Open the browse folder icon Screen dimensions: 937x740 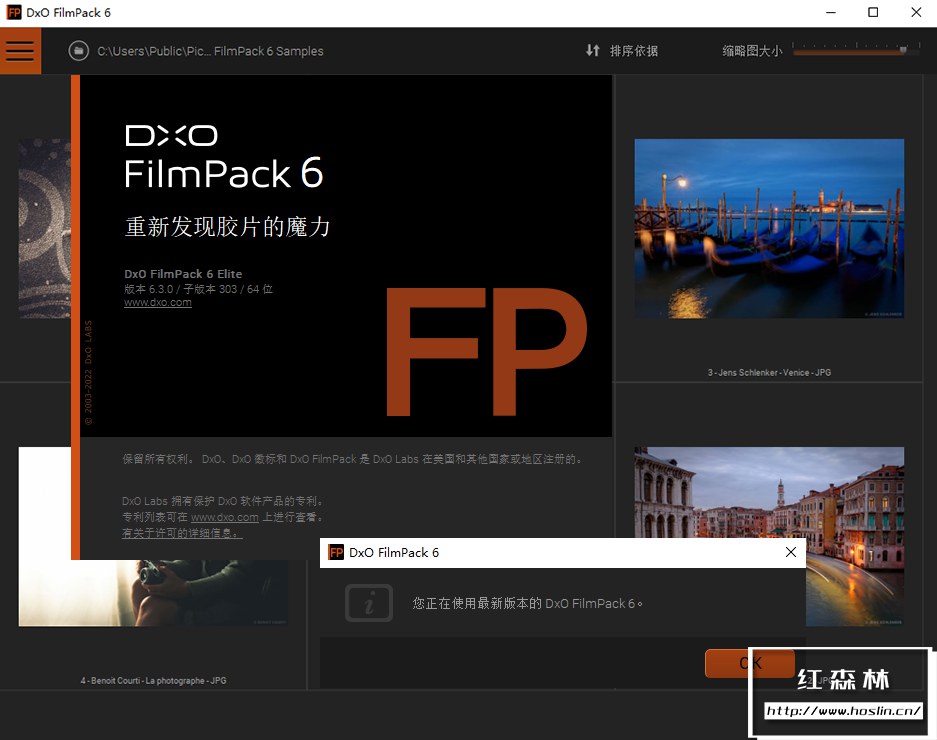click(78, 51)
